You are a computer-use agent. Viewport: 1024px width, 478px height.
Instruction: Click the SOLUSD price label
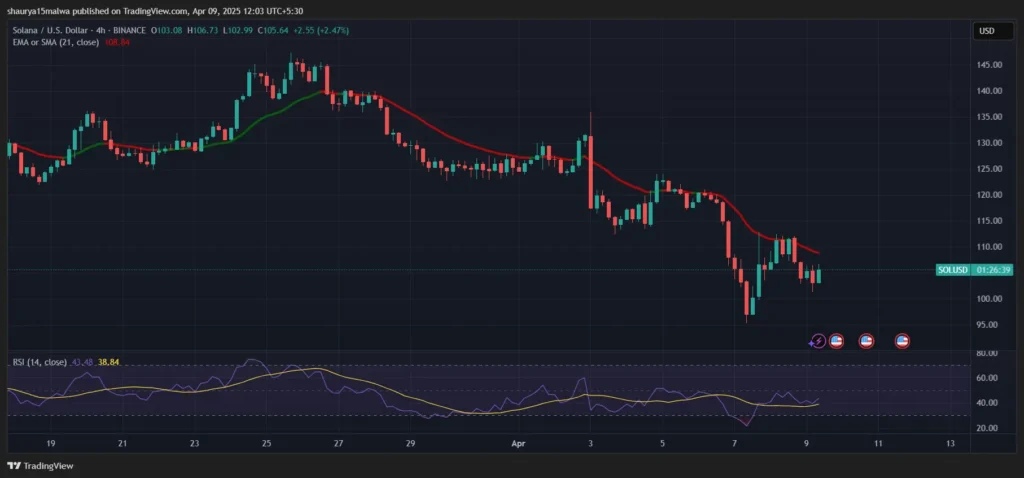tap(953, 270)
